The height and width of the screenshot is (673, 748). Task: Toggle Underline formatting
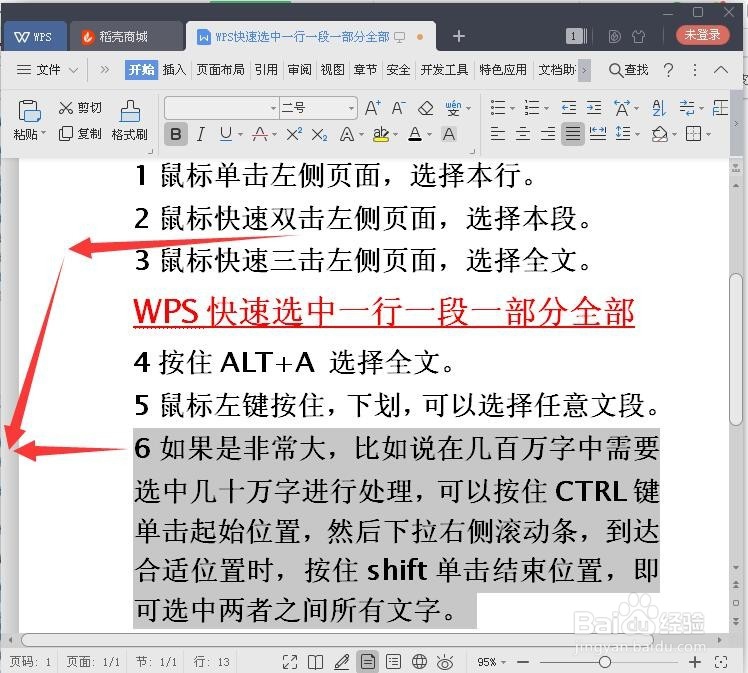coord(226,135)
